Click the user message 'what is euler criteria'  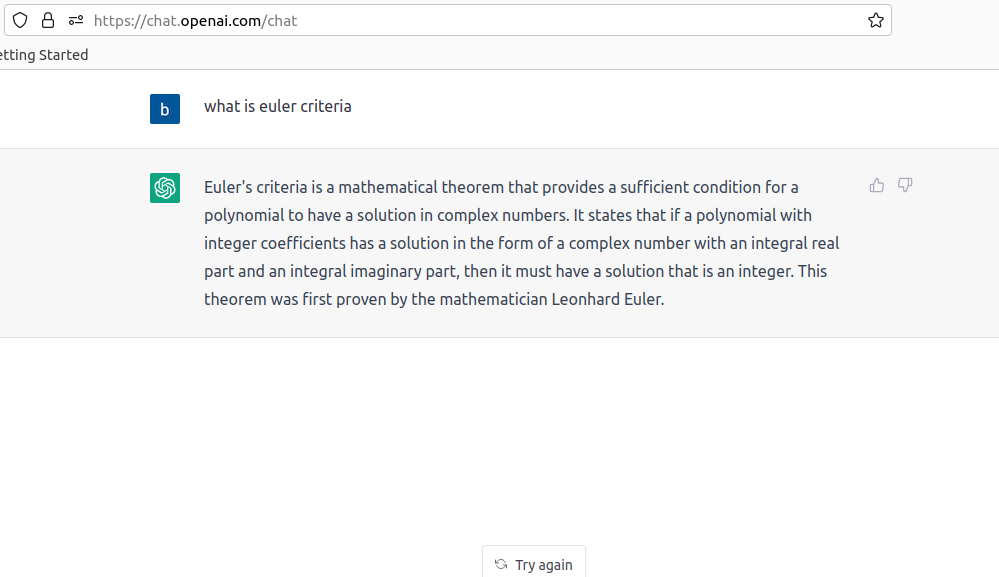278,106
